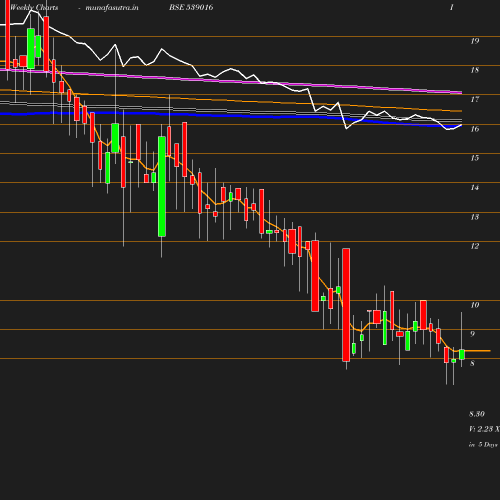Click the price axis label 19

coord(475,41)
